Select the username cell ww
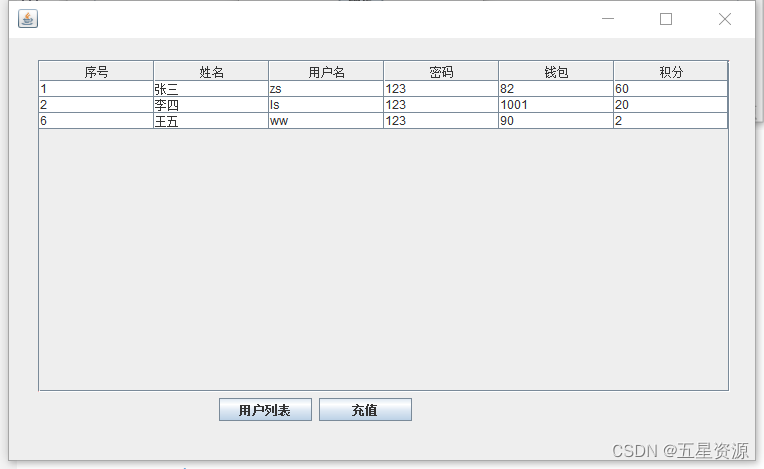764x469 pixels. (x=326, y=121)
